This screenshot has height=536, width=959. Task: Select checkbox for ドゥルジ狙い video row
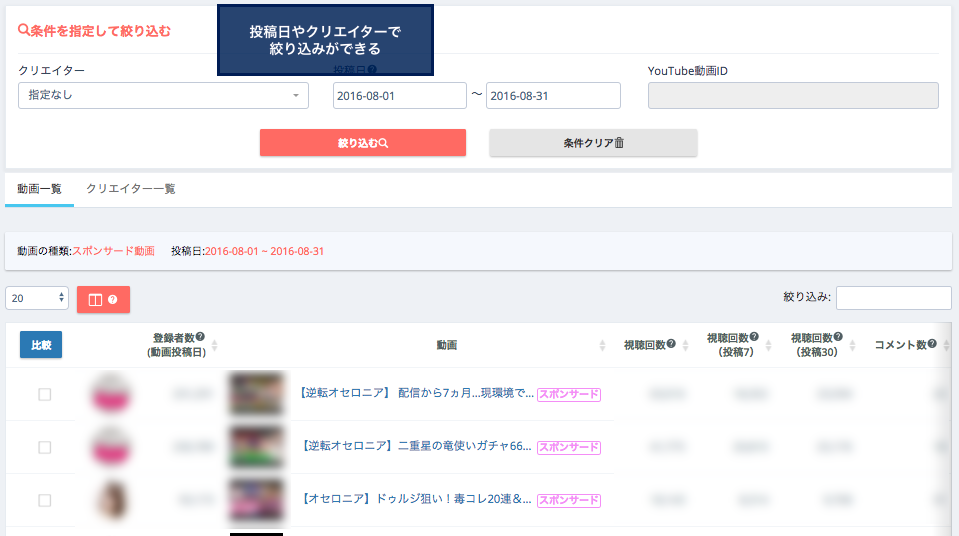44,500
